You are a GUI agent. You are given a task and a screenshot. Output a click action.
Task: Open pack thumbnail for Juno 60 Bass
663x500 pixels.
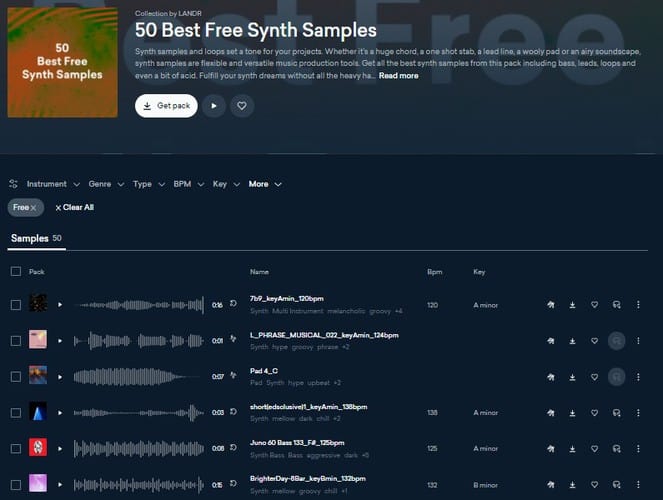click(38, 447)
